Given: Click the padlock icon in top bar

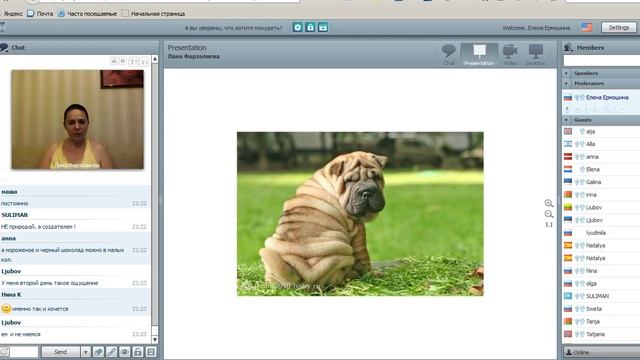Looking at the screenshot, I should pyautogui.click(x=310, y=27).
